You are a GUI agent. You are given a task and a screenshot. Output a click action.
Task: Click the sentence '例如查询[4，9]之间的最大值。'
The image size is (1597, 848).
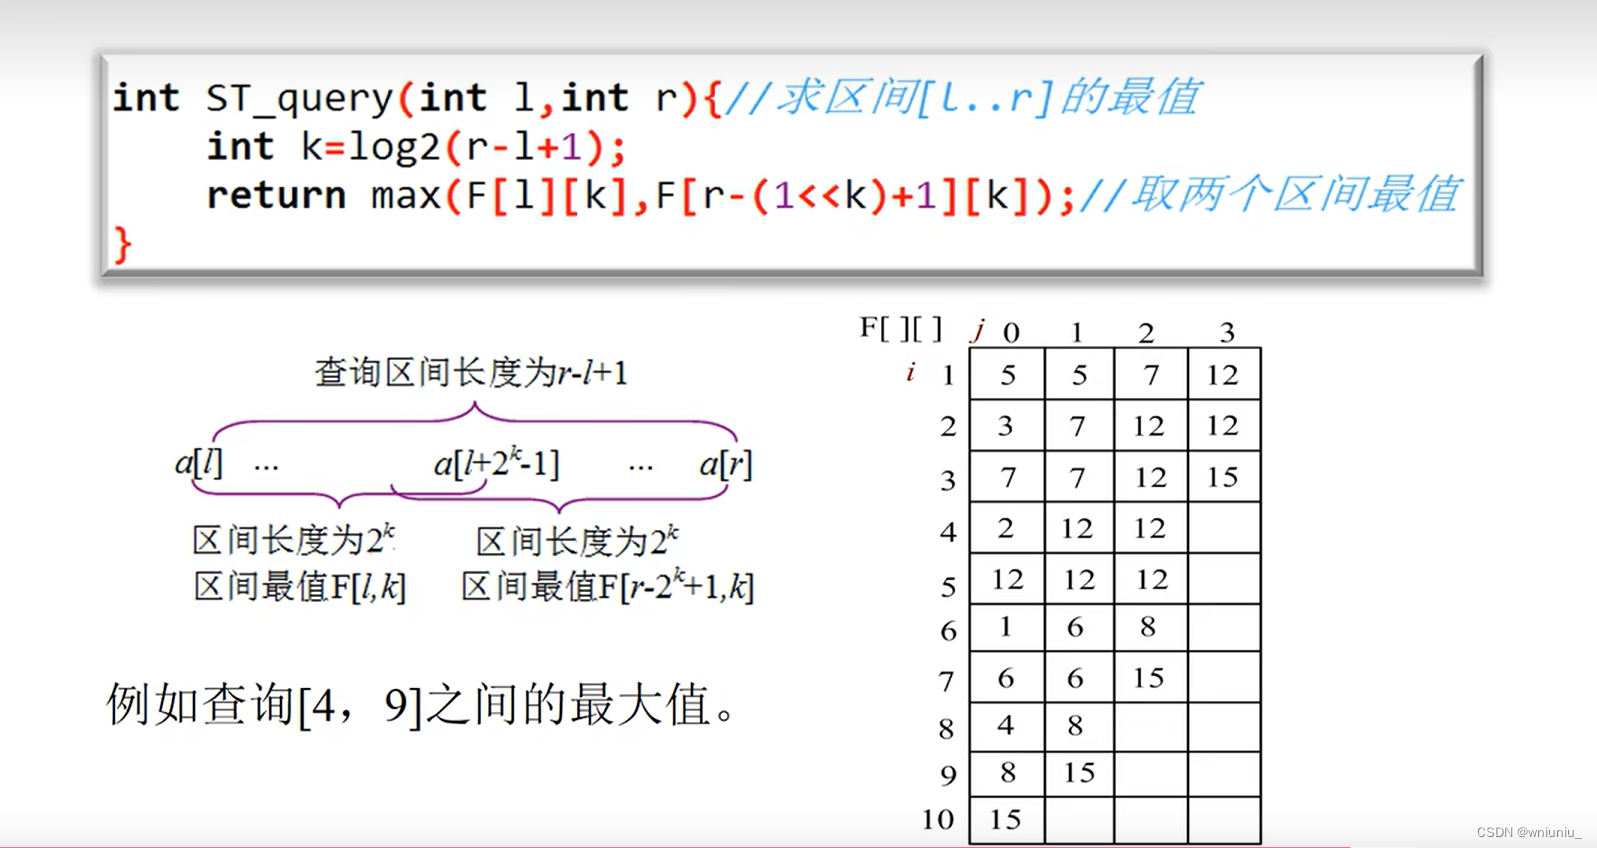[424, 705]
